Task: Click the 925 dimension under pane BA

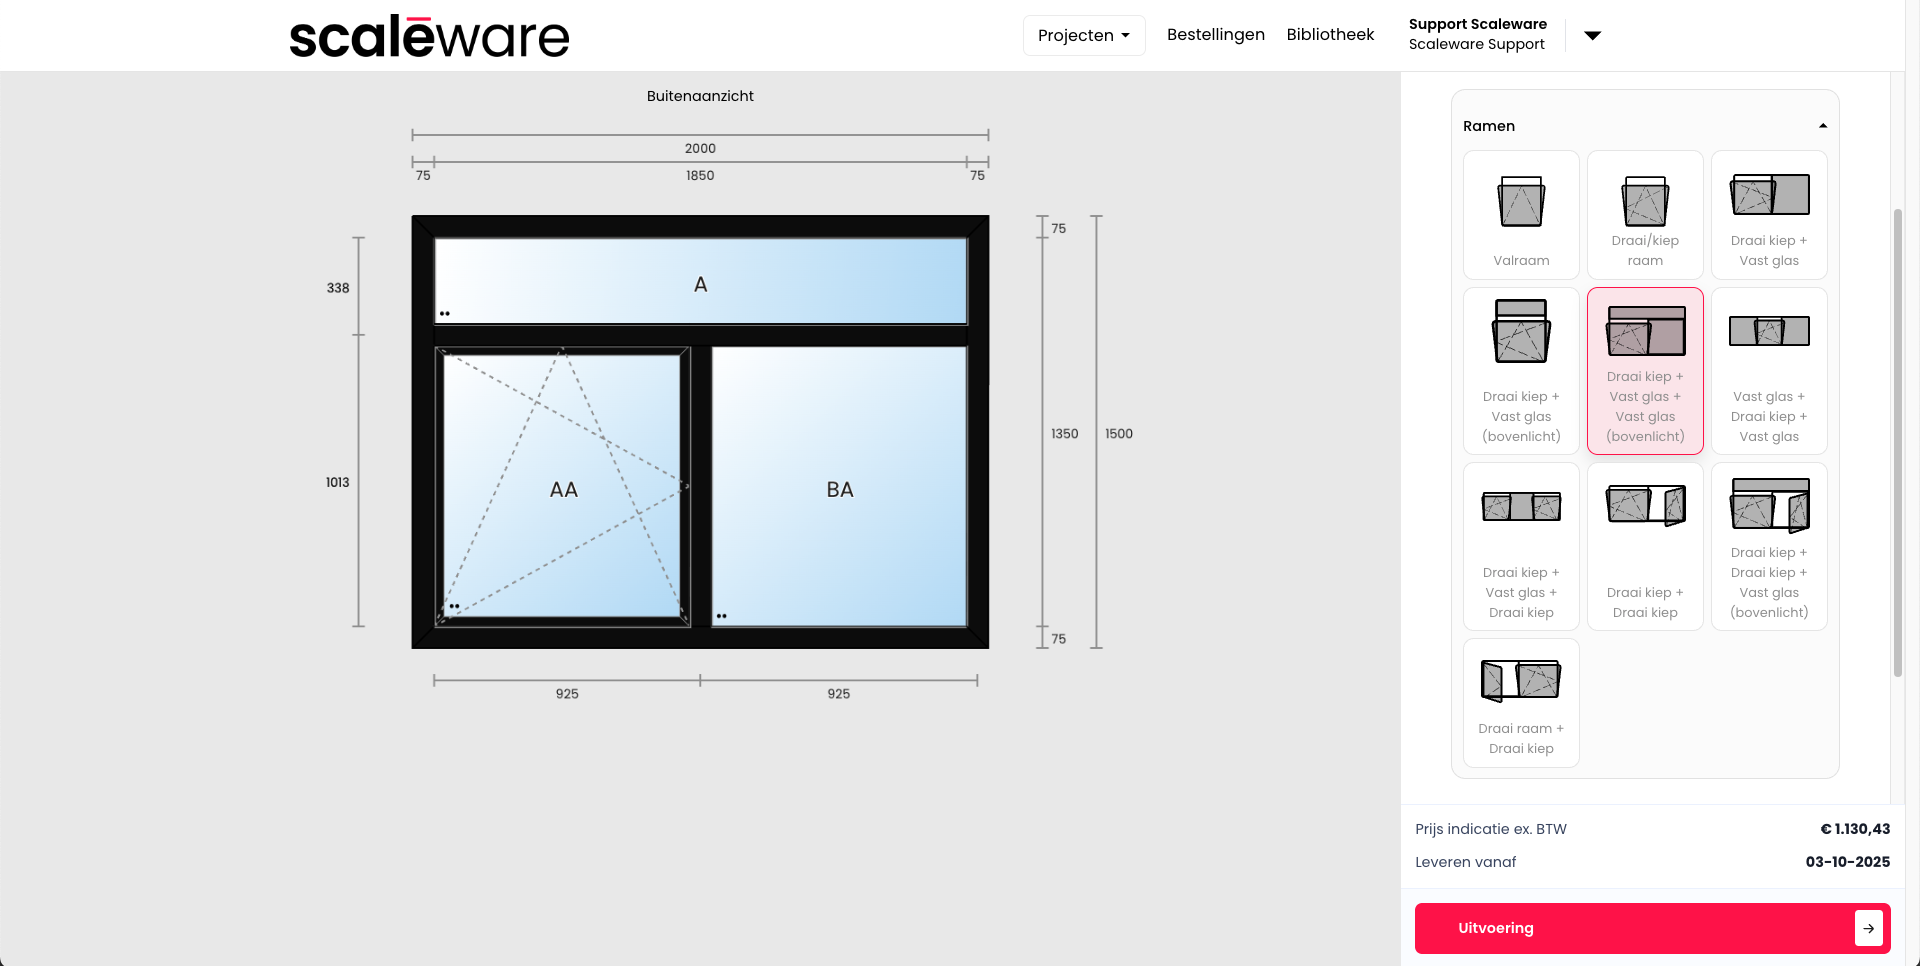Action: [x=839, y=694]
